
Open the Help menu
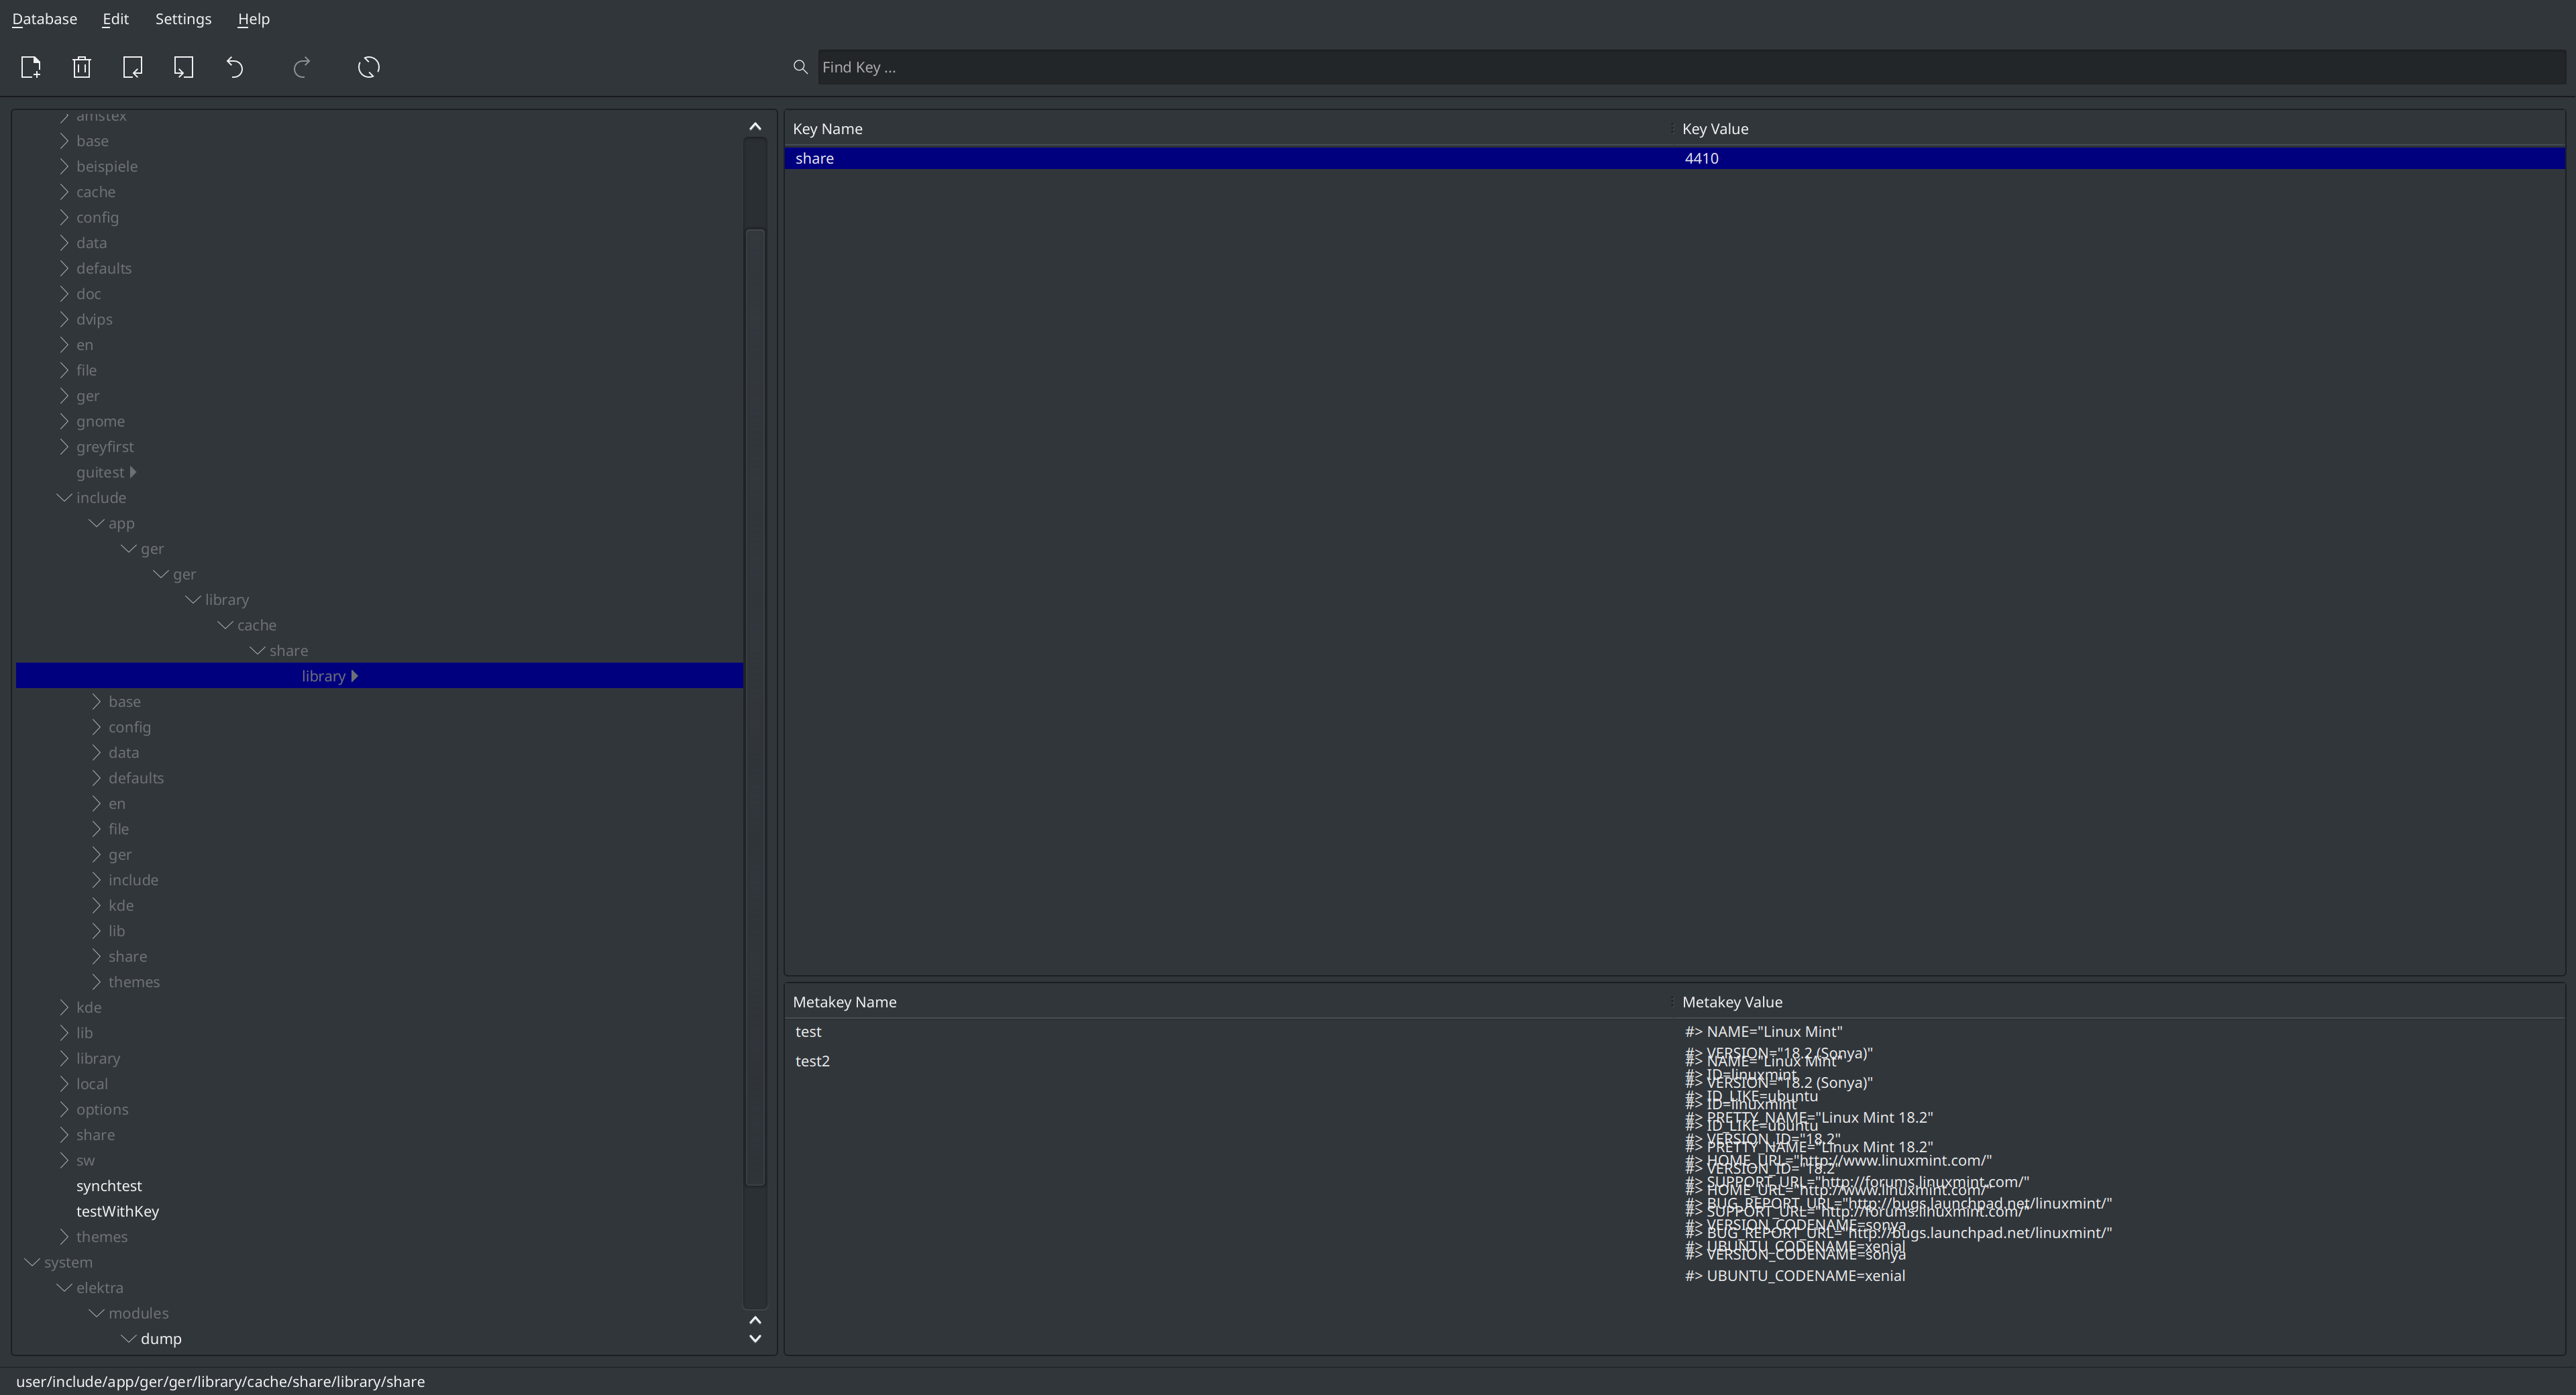point(253,18)
